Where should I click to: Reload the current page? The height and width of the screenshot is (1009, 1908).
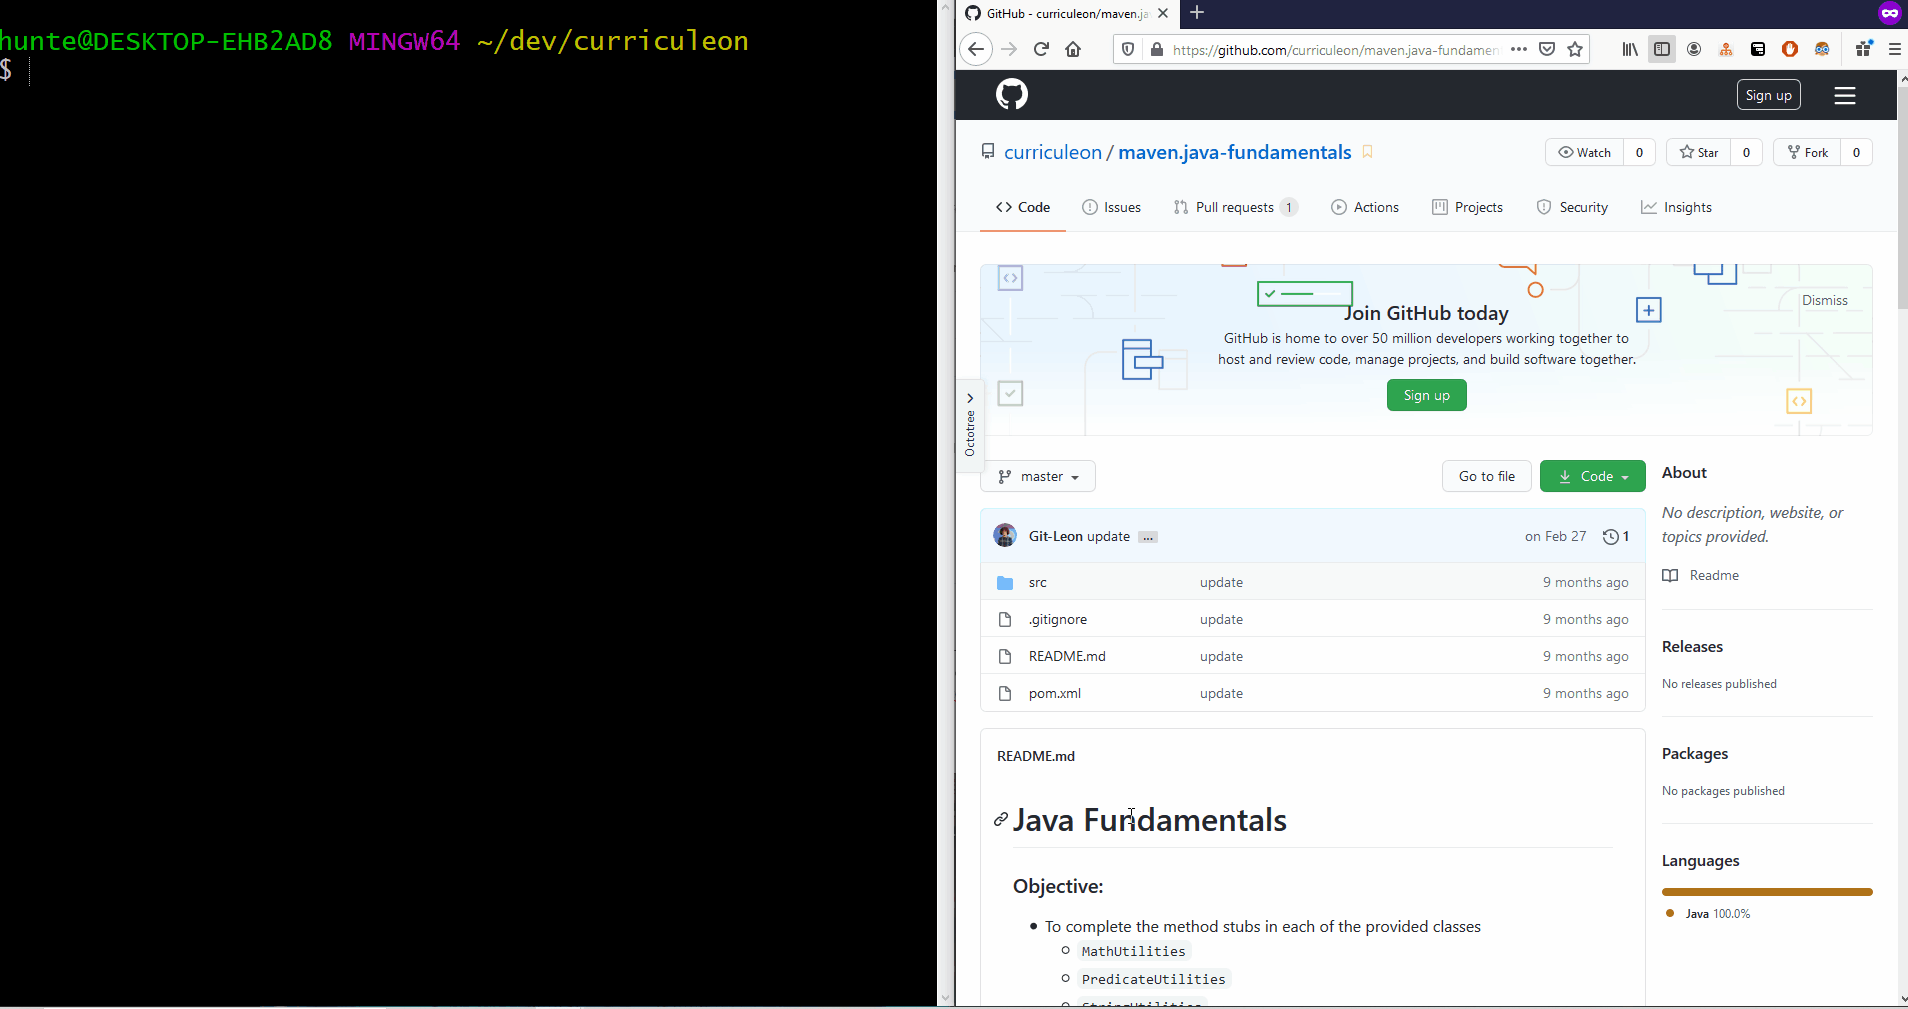1041,49
